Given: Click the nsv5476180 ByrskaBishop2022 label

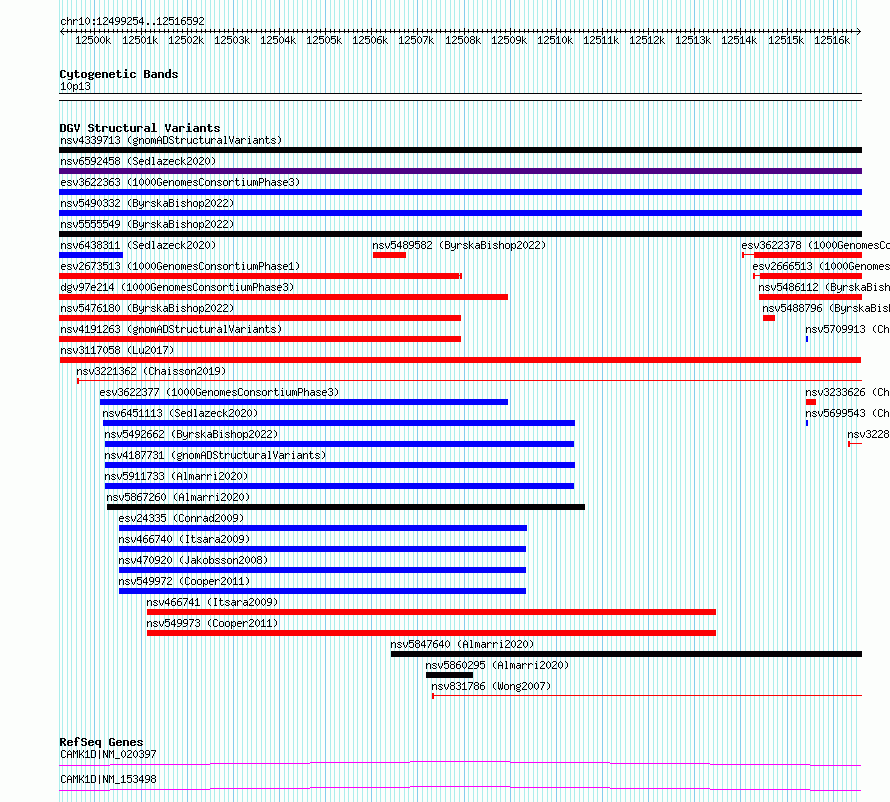Looking at the screenshot, I should [147, 308].
